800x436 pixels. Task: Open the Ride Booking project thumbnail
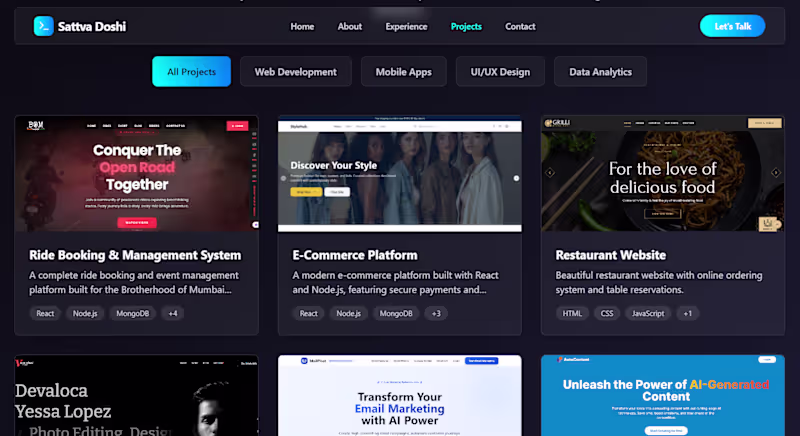tap(137, 174)
